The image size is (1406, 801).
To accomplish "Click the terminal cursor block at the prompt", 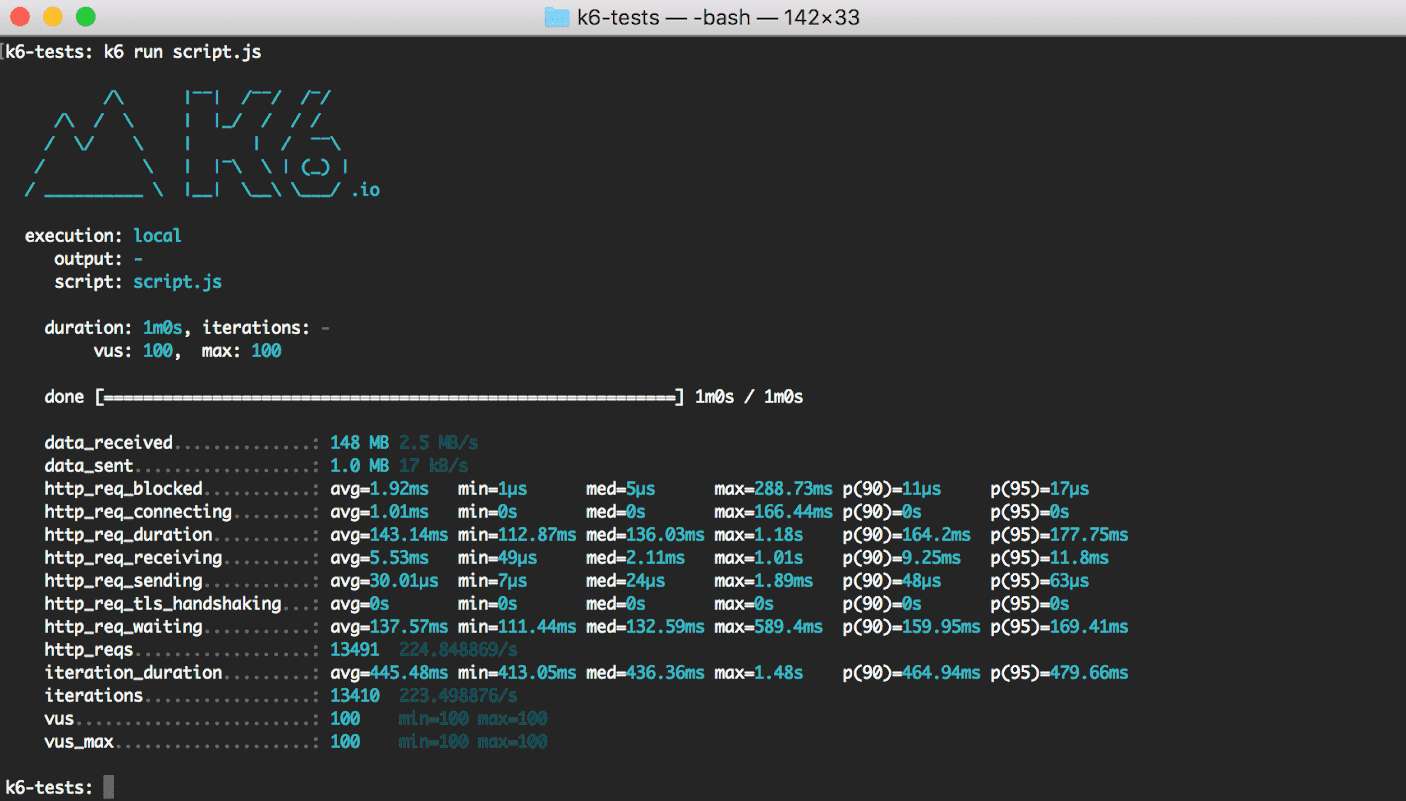I will coord(109,788).
